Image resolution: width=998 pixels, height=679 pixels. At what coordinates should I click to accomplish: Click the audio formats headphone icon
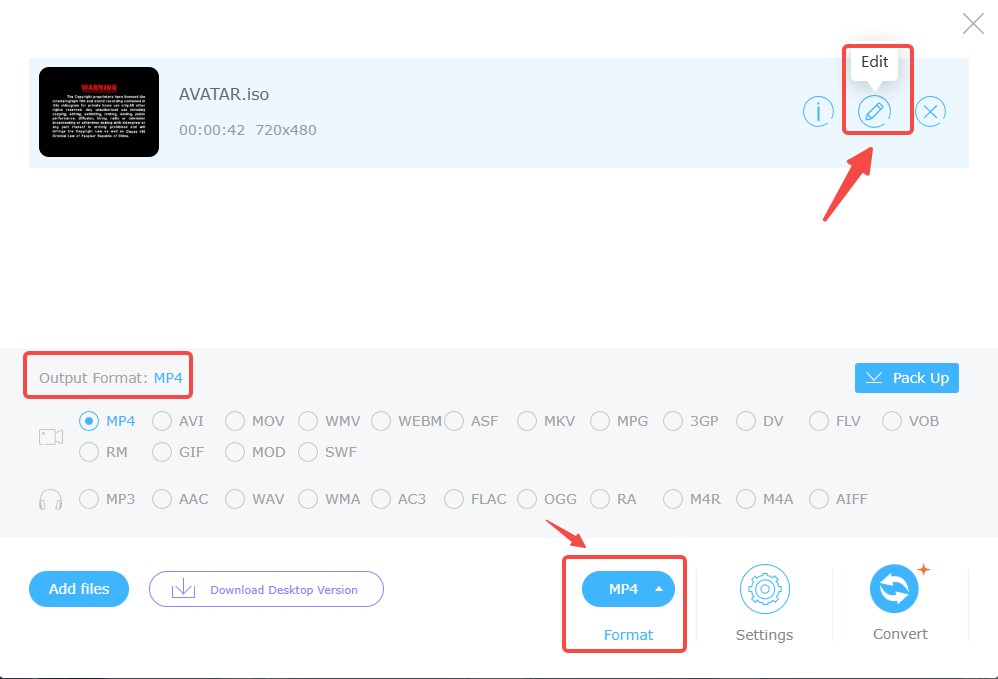pos(50,499)
